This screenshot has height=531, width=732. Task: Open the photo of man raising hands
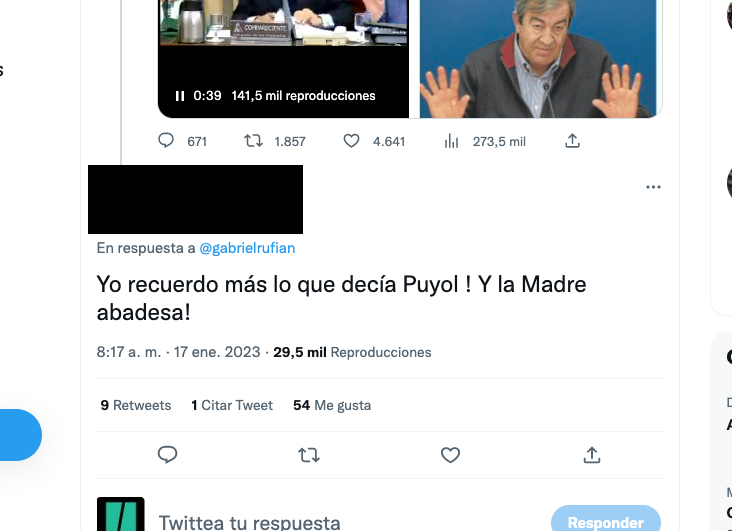tap(538, 59)
